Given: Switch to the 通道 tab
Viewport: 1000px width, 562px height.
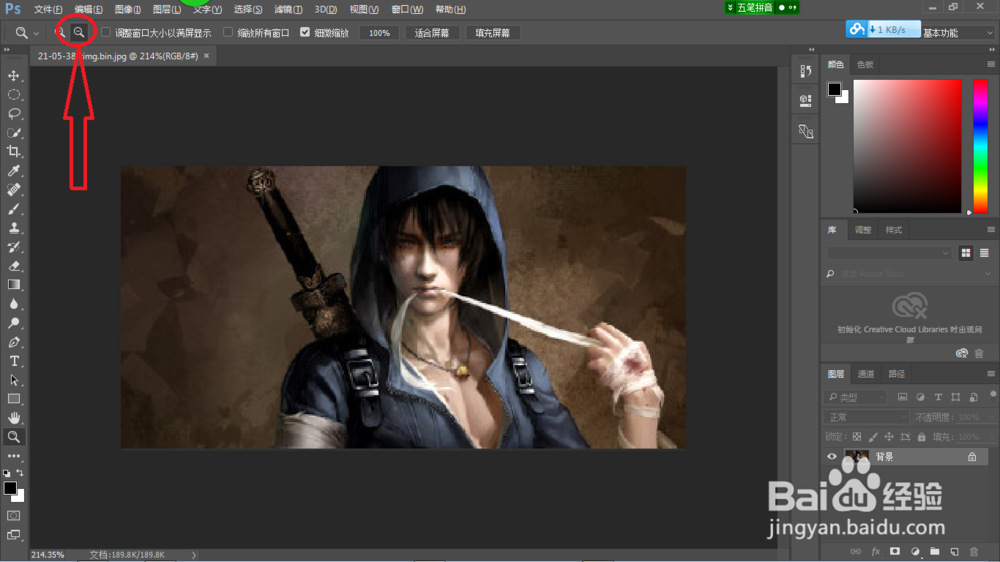Looking at the screenshot, I should pyautogui.click(x=865, y=374).
